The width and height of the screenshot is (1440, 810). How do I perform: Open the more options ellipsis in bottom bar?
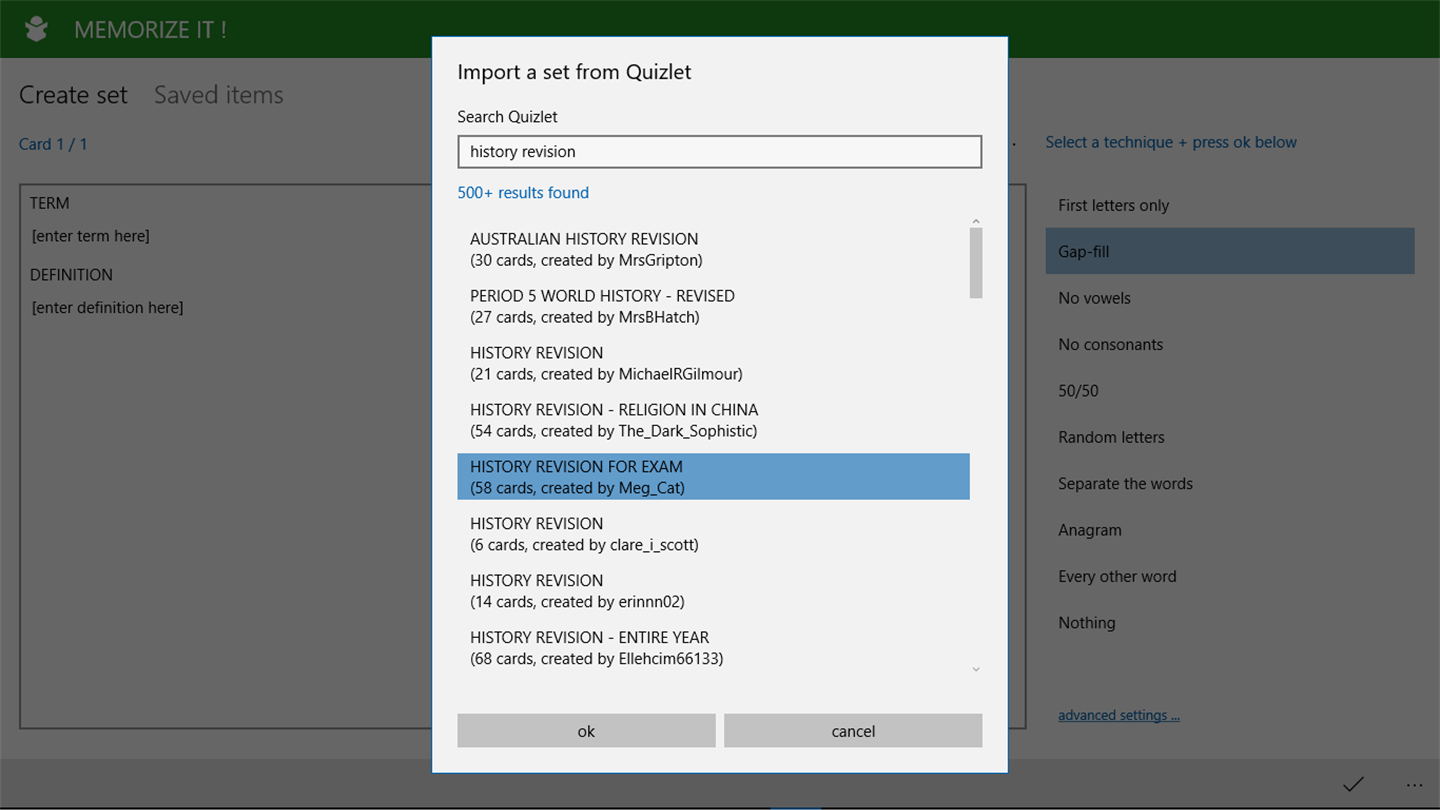[1413, 785]
